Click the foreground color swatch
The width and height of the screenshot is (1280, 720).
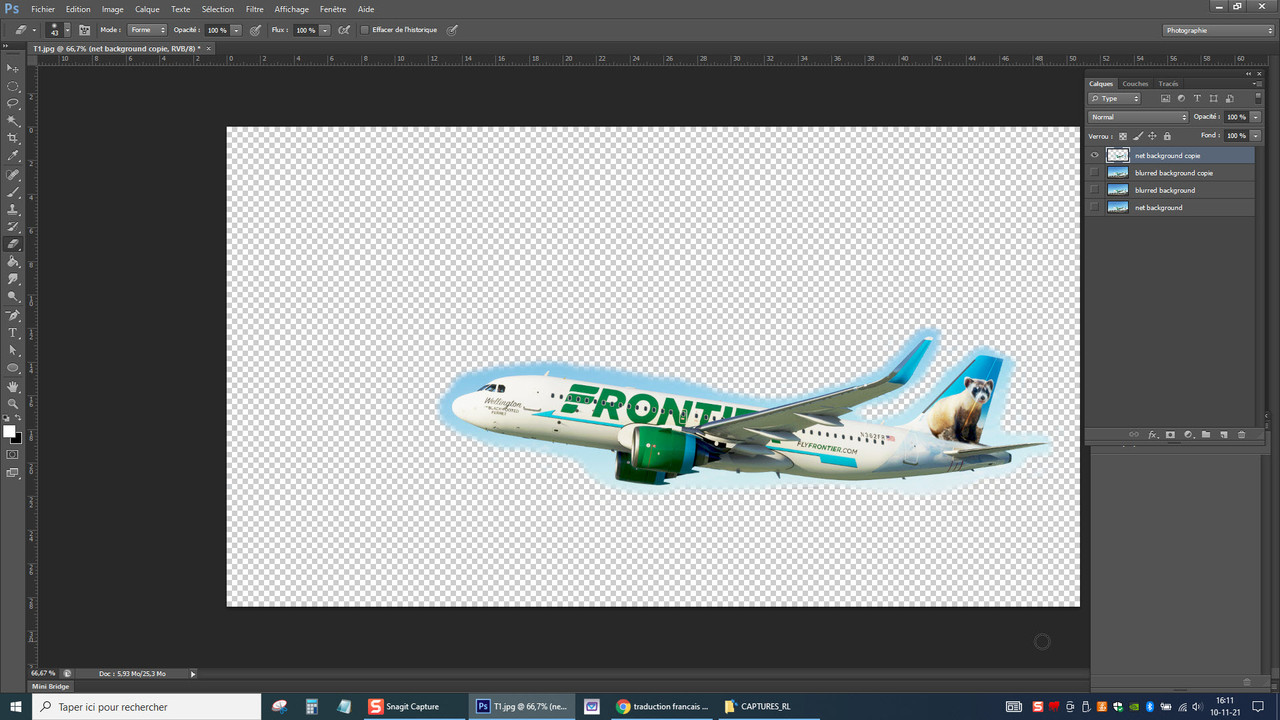[9, 432]
